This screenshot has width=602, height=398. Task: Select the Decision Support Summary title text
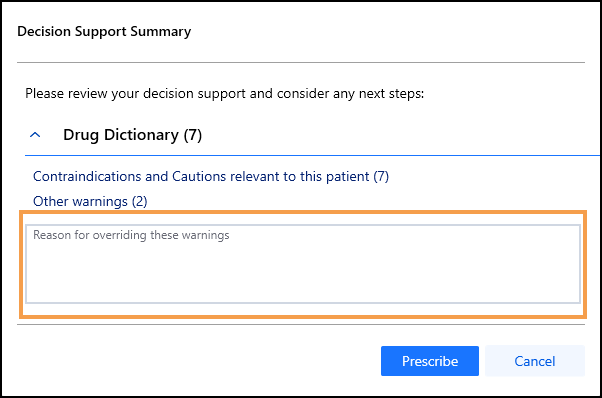coord(104,31)
